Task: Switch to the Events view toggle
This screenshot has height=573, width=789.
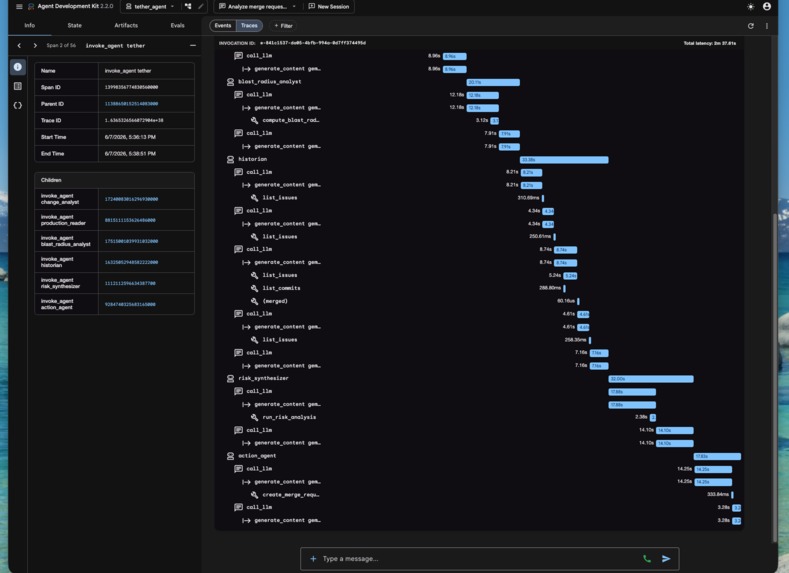Action: (223, 26)
